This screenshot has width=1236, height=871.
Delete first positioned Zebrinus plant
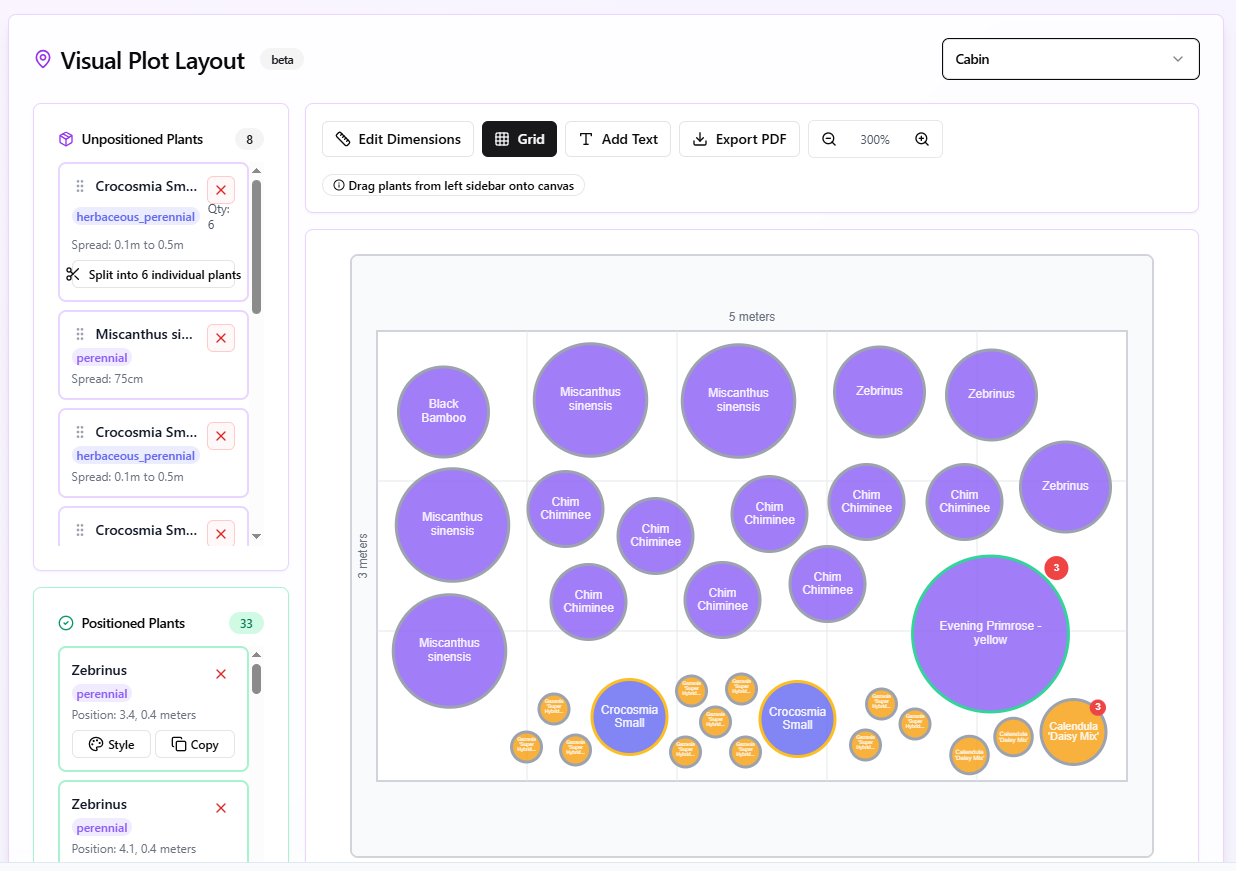tap(221, 674)
